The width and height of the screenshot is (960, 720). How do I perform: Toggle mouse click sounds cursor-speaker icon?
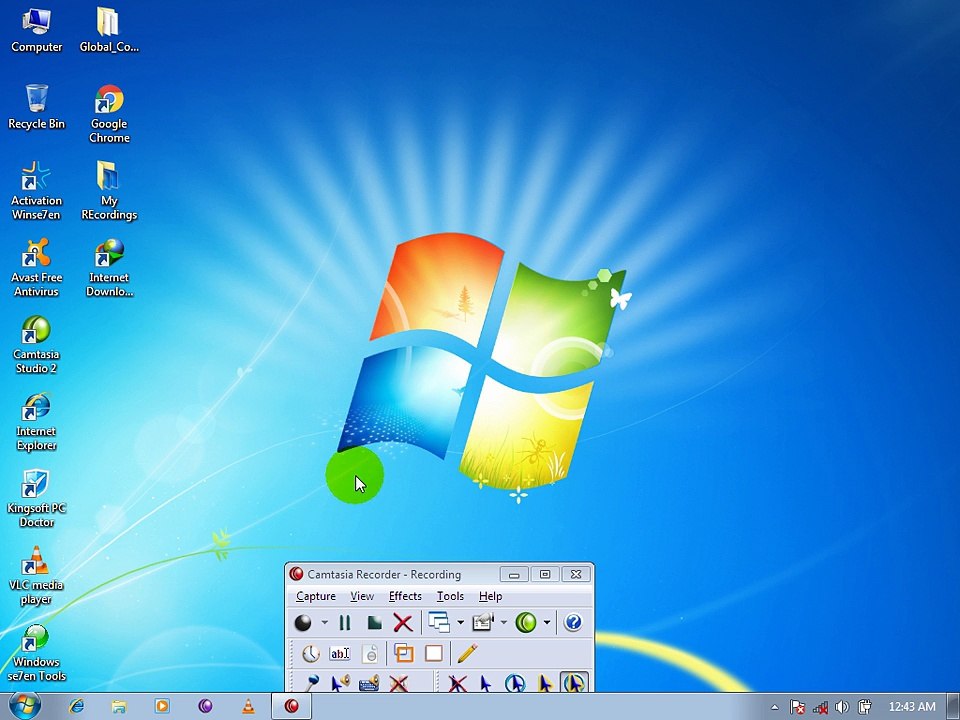point(340,682)
